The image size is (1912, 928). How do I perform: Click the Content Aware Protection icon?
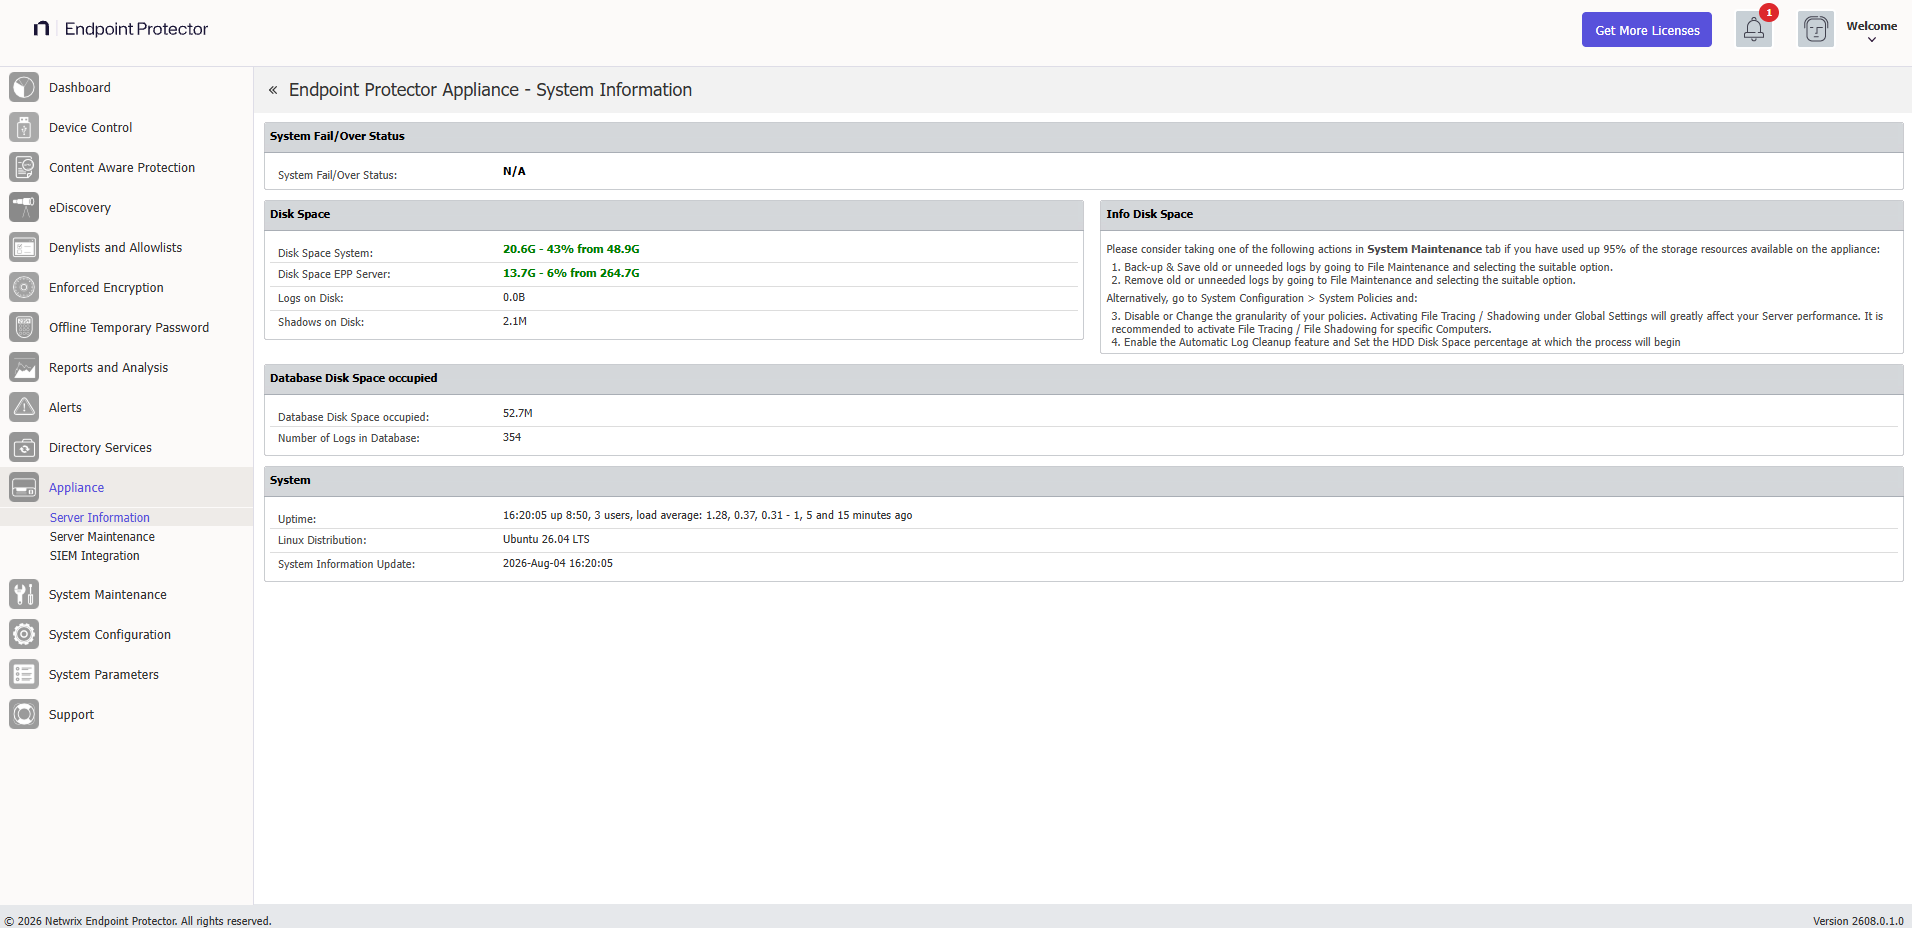[24, 167]
